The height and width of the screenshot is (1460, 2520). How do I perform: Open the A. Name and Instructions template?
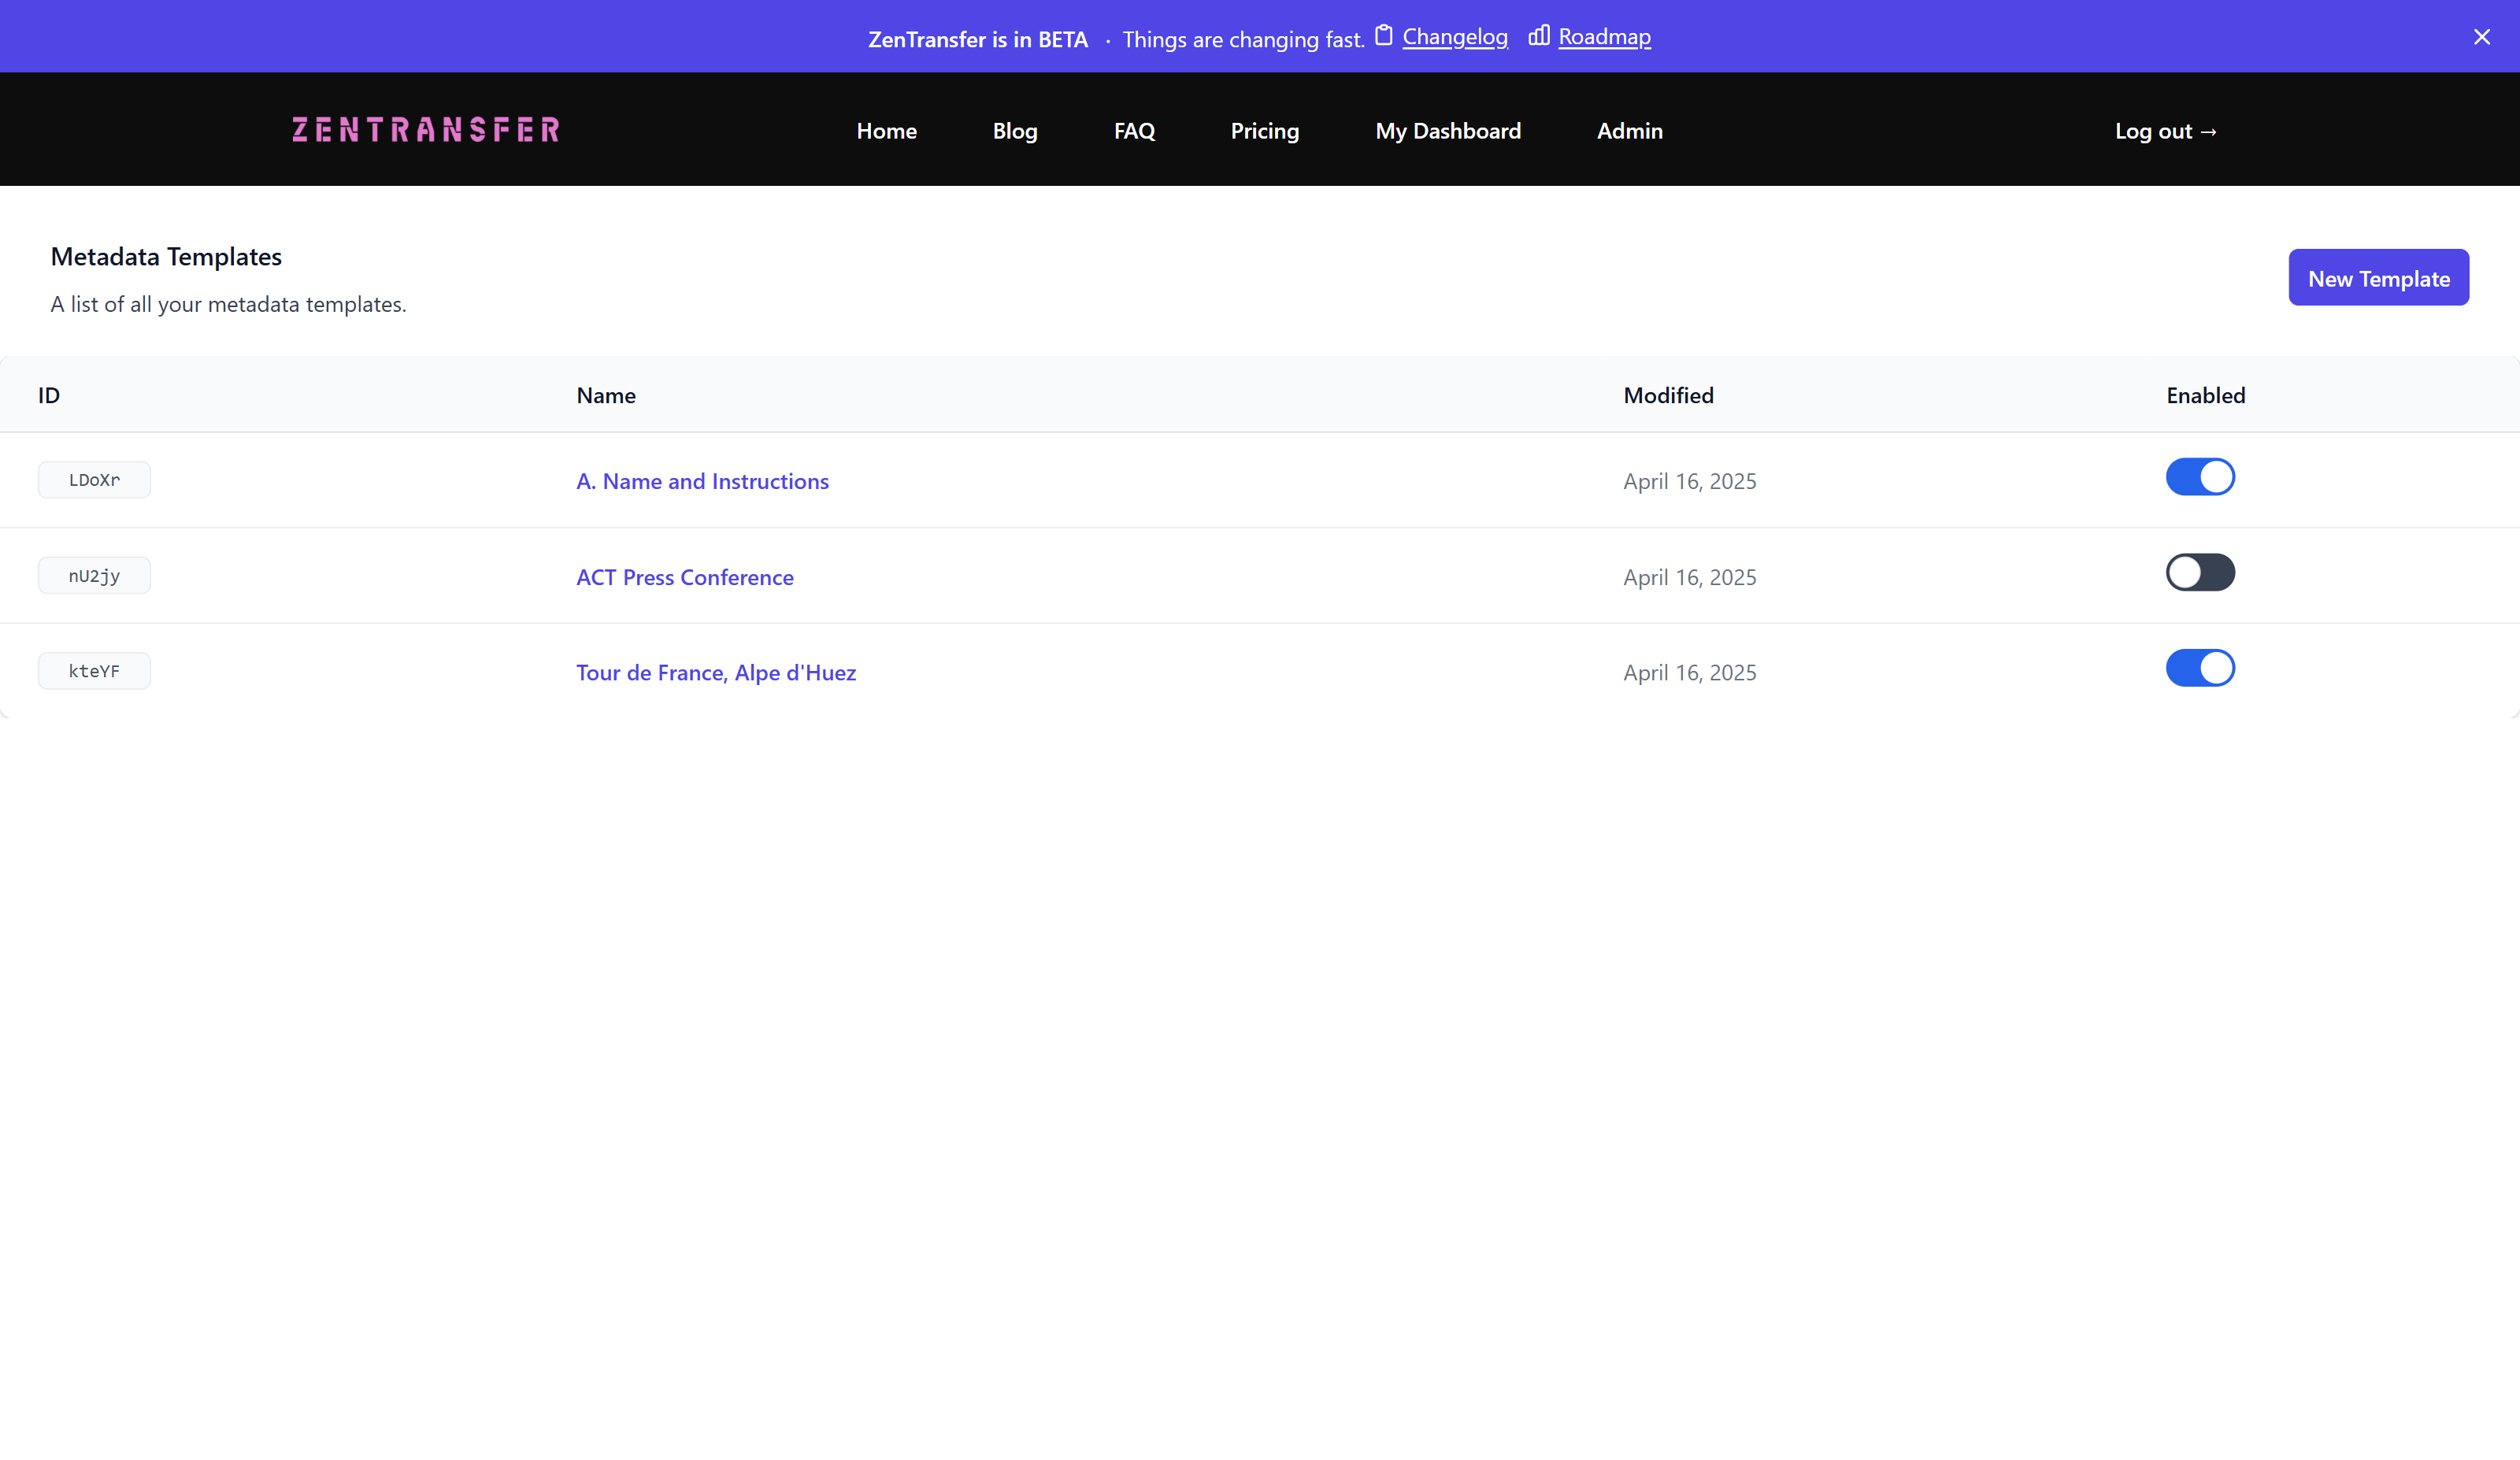point(702,481)
